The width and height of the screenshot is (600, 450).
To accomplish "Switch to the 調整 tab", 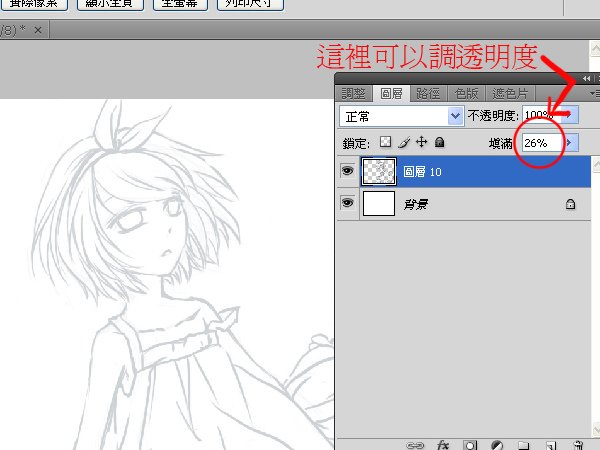I will pyautogui.click(x=353, y=93).
